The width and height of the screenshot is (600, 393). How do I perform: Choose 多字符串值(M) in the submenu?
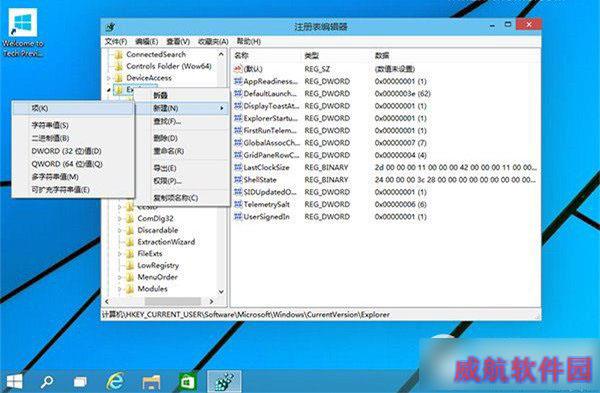(73, 177)
